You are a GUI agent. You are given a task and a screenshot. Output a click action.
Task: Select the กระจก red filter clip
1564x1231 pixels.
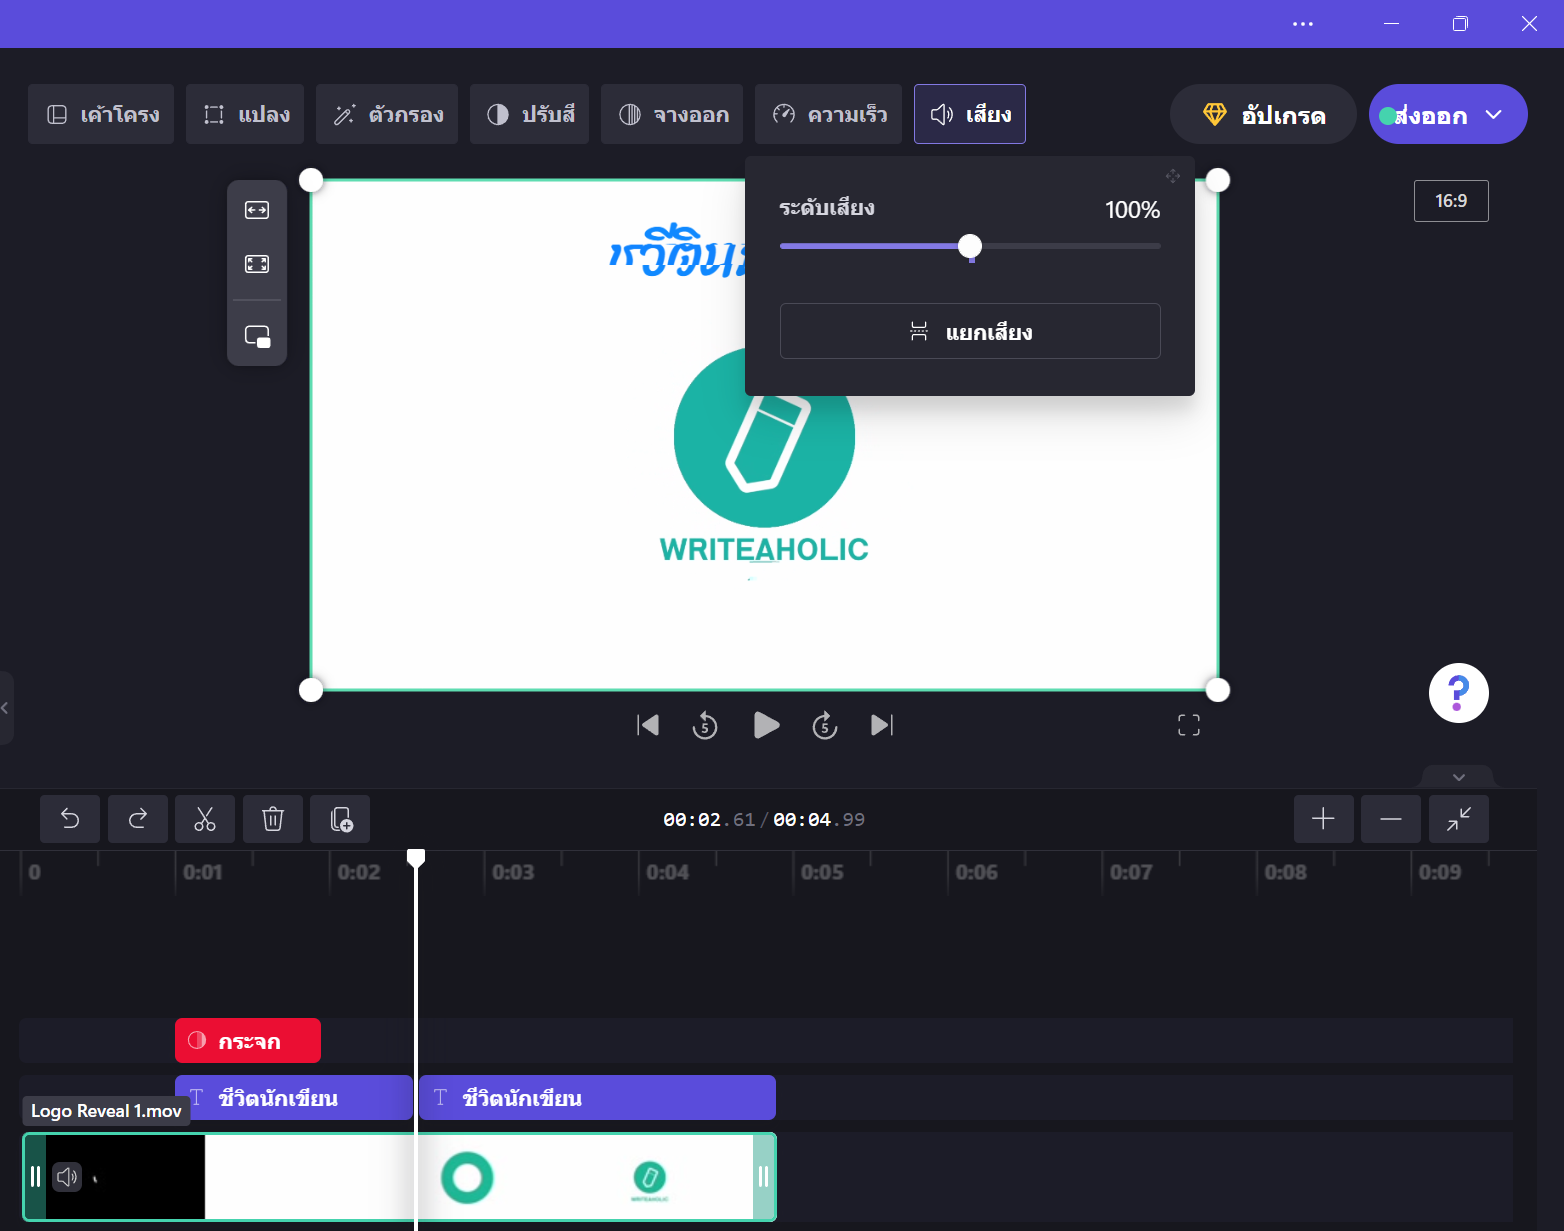click(x=248, y=1041)
